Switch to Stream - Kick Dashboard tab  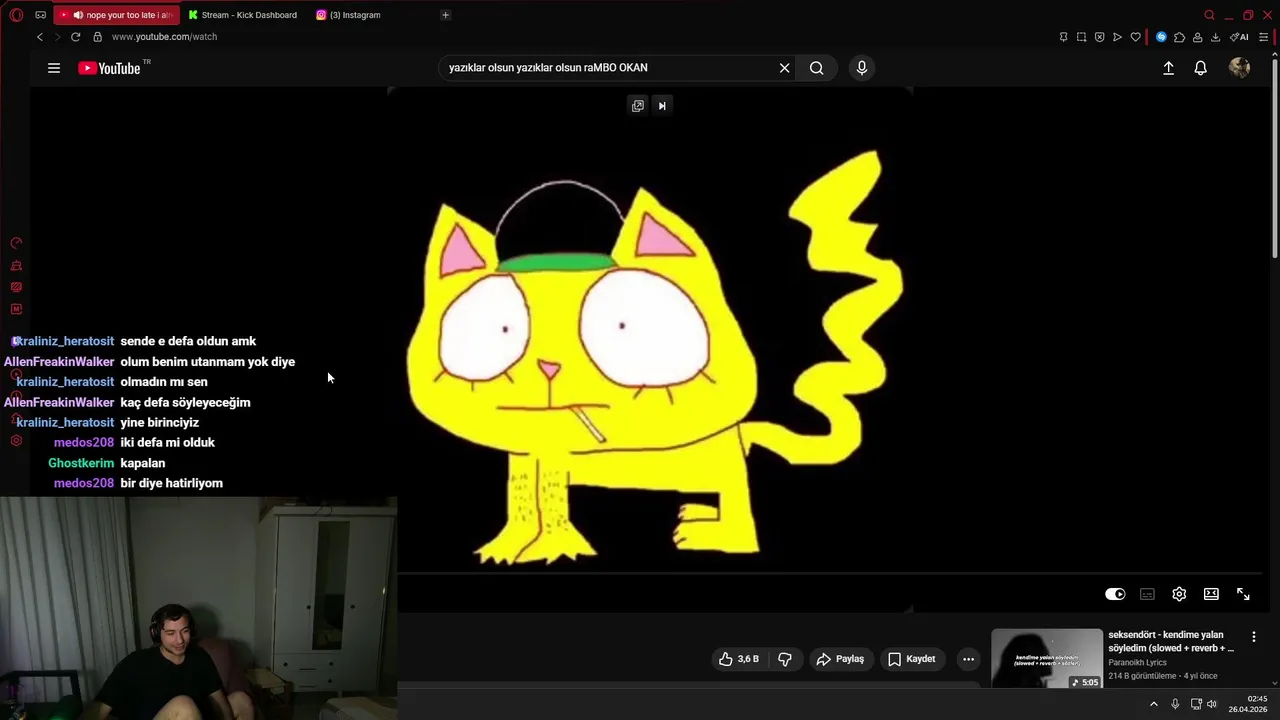tap(243, 15)
